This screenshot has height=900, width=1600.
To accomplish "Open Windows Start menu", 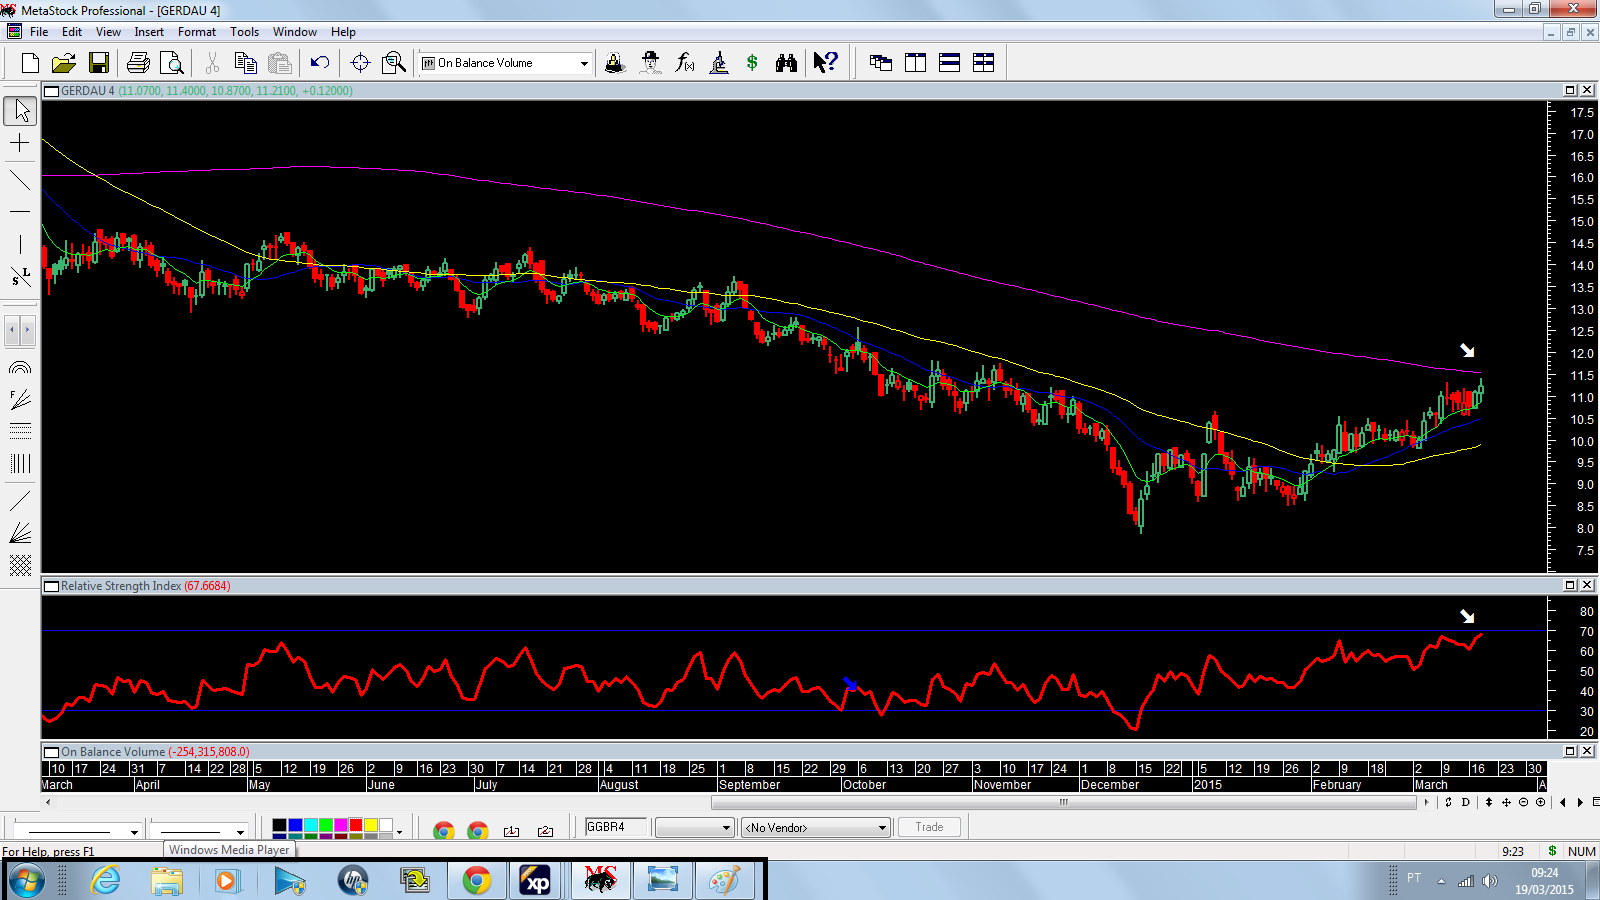I will point(27,881).
